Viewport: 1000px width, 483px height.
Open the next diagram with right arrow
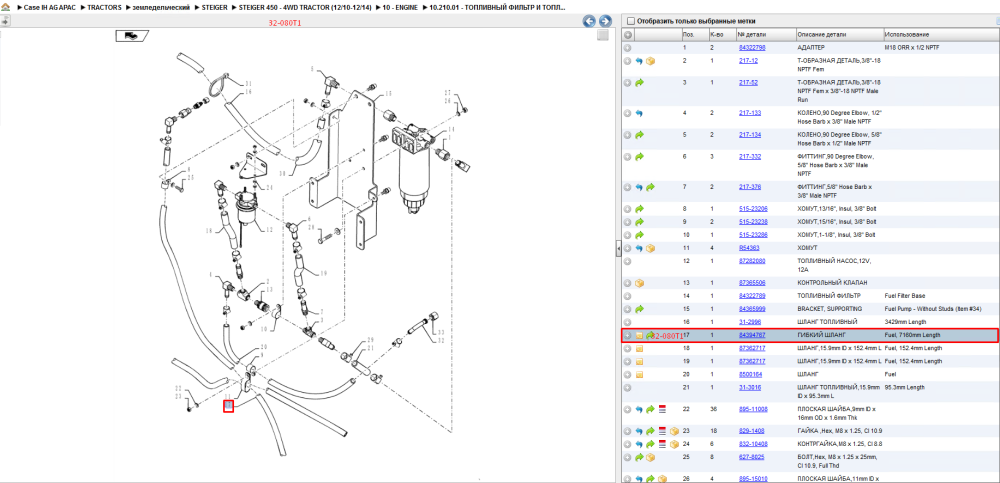[605, 21]
